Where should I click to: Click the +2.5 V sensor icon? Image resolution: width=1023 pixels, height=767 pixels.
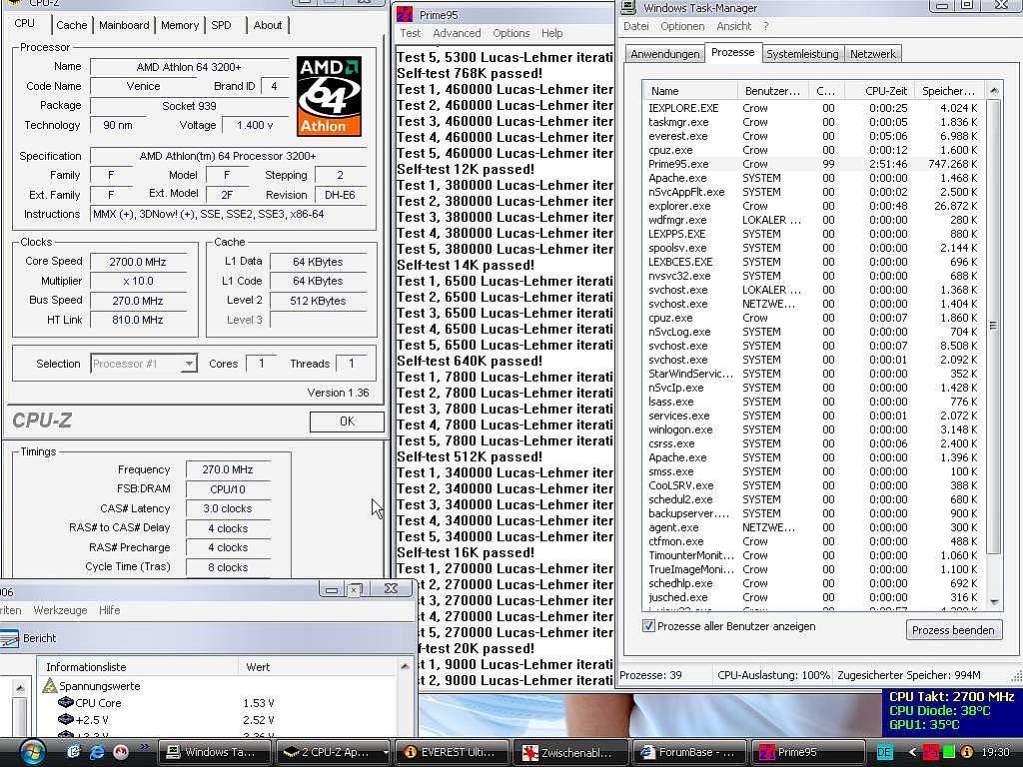(x=65, y=719)
